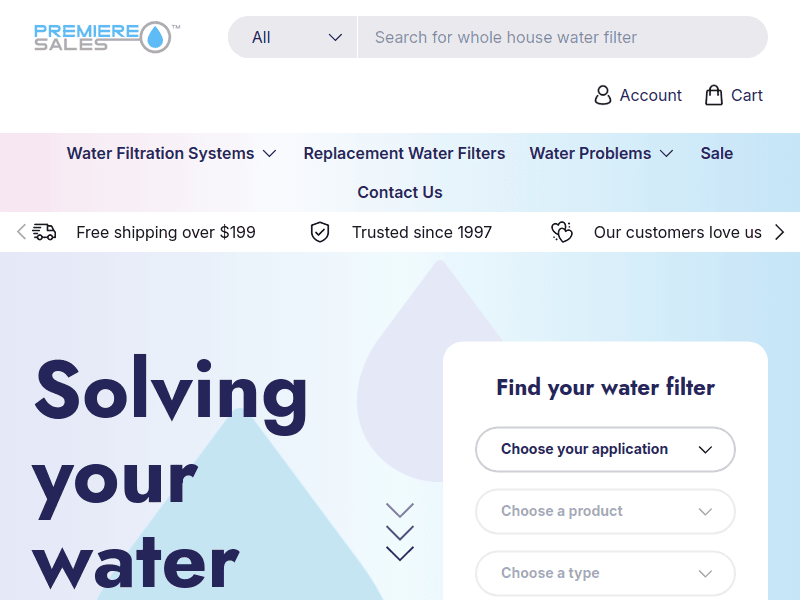
Task: Click the scroll-down triple chevron icon
Action: (x=400, y=532)
